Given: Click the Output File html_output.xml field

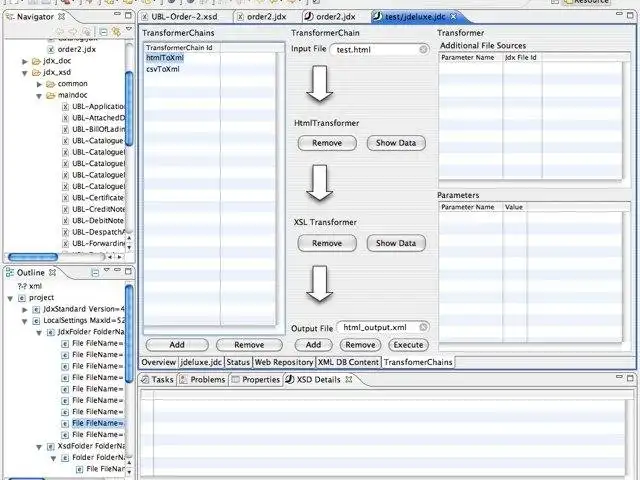Looking at the screenshot, I should [383, 327].
